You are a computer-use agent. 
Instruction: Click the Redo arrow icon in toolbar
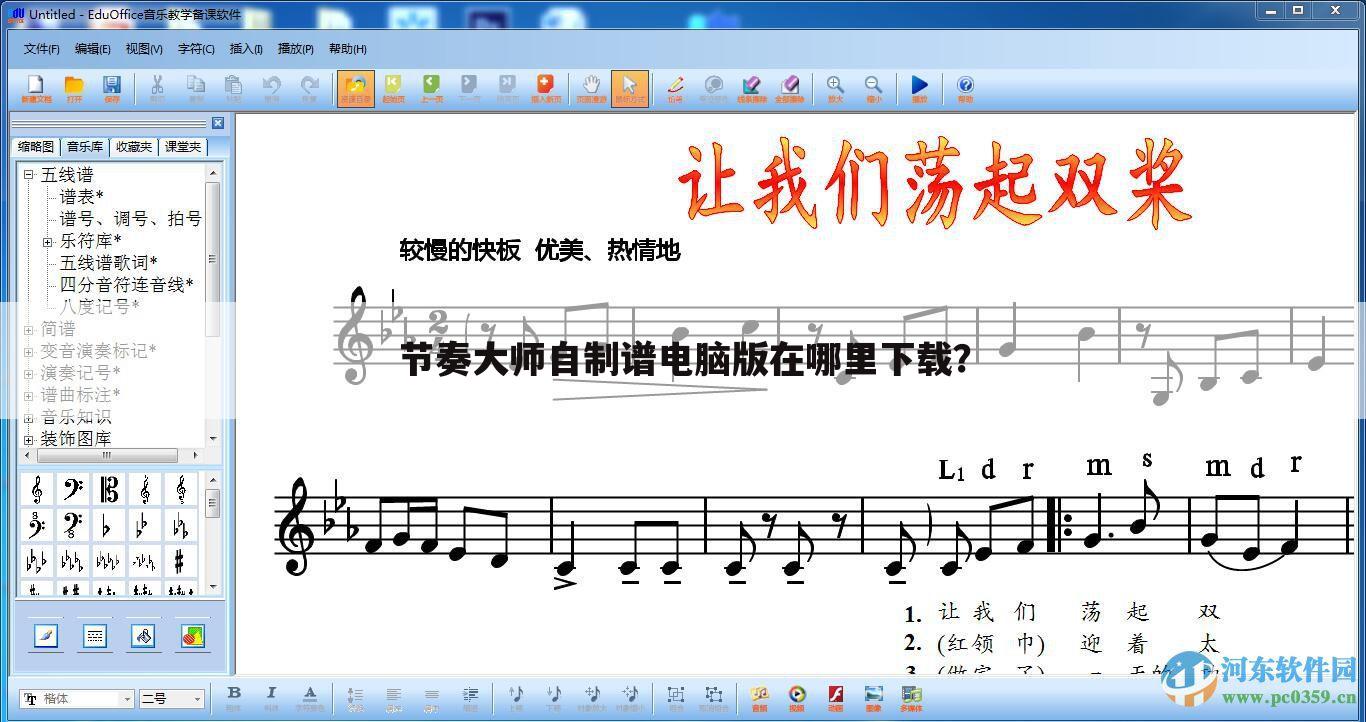point(309,88)
